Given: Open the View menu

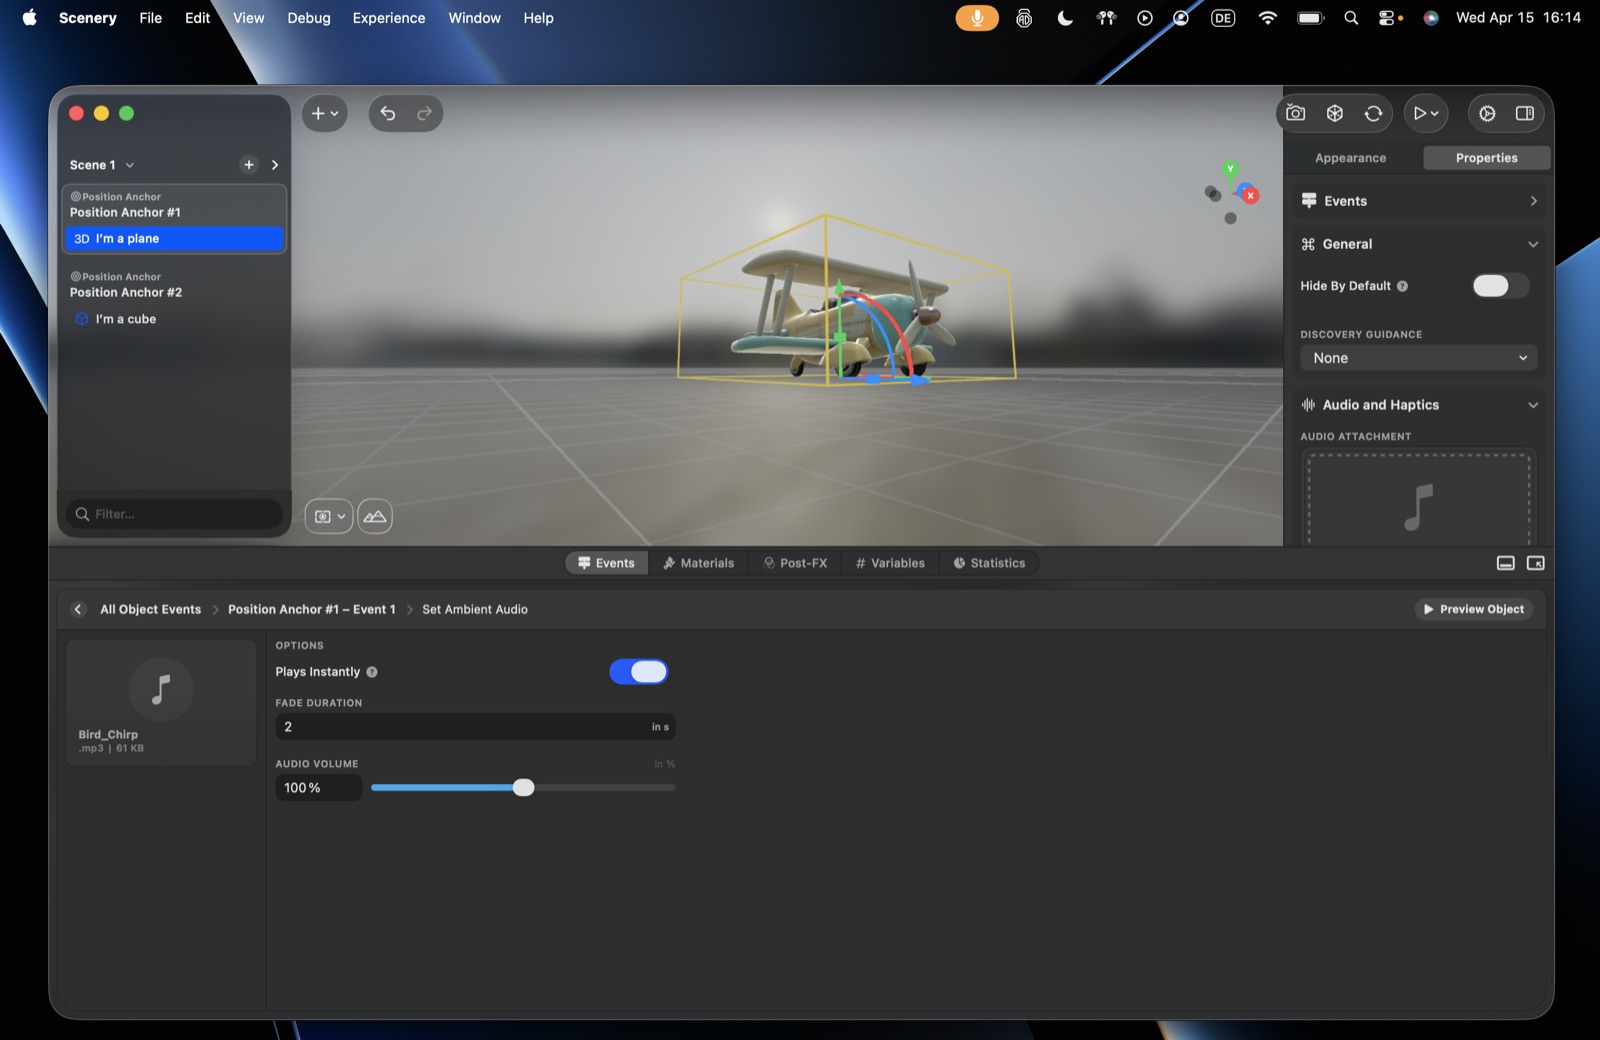Looking at the screenshot, I should pos(248,18).
